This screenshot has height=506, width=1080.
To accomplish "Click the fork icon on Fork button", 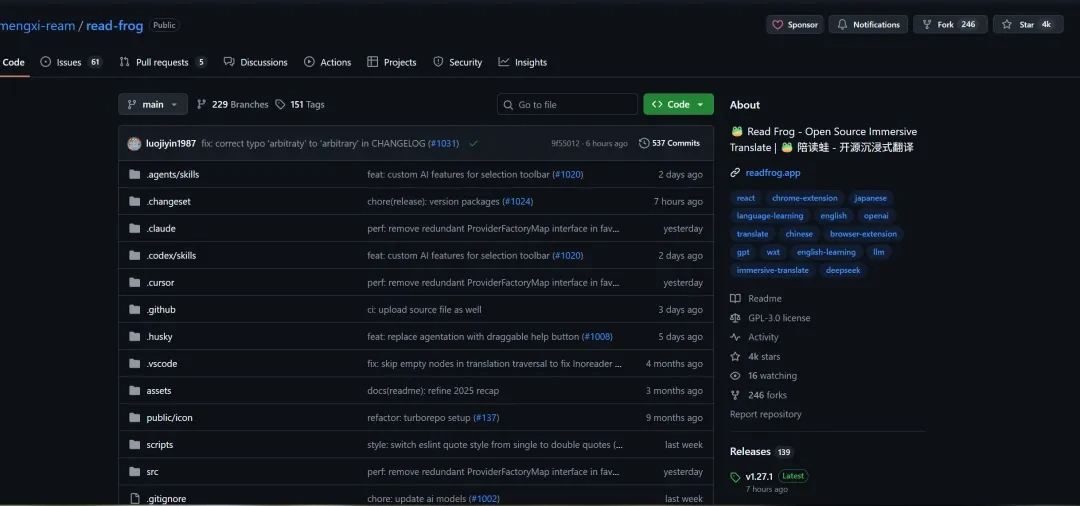I will (x=926, y=25).
